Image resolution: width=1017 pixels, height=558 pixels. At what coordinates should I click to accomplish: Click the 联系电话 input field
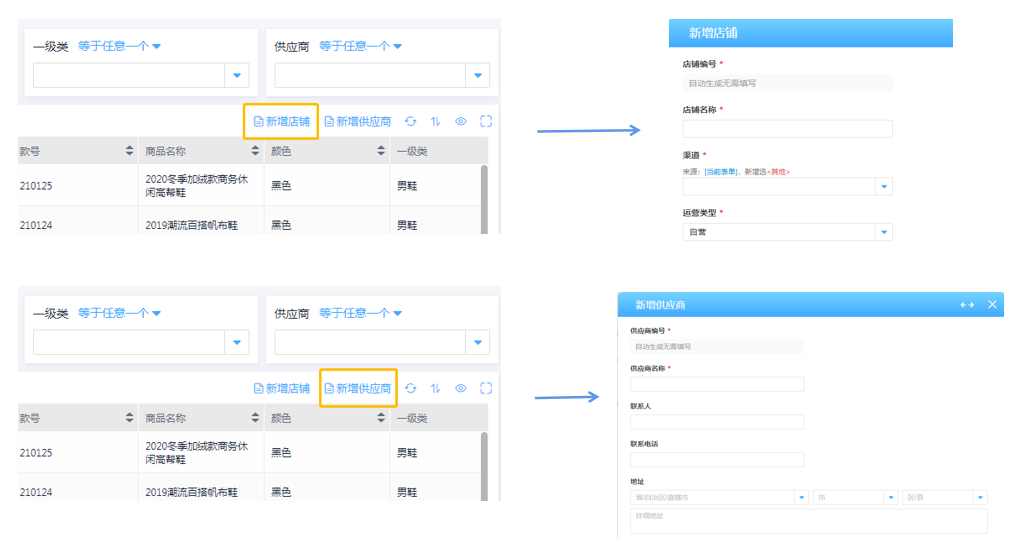click(716, 460)
